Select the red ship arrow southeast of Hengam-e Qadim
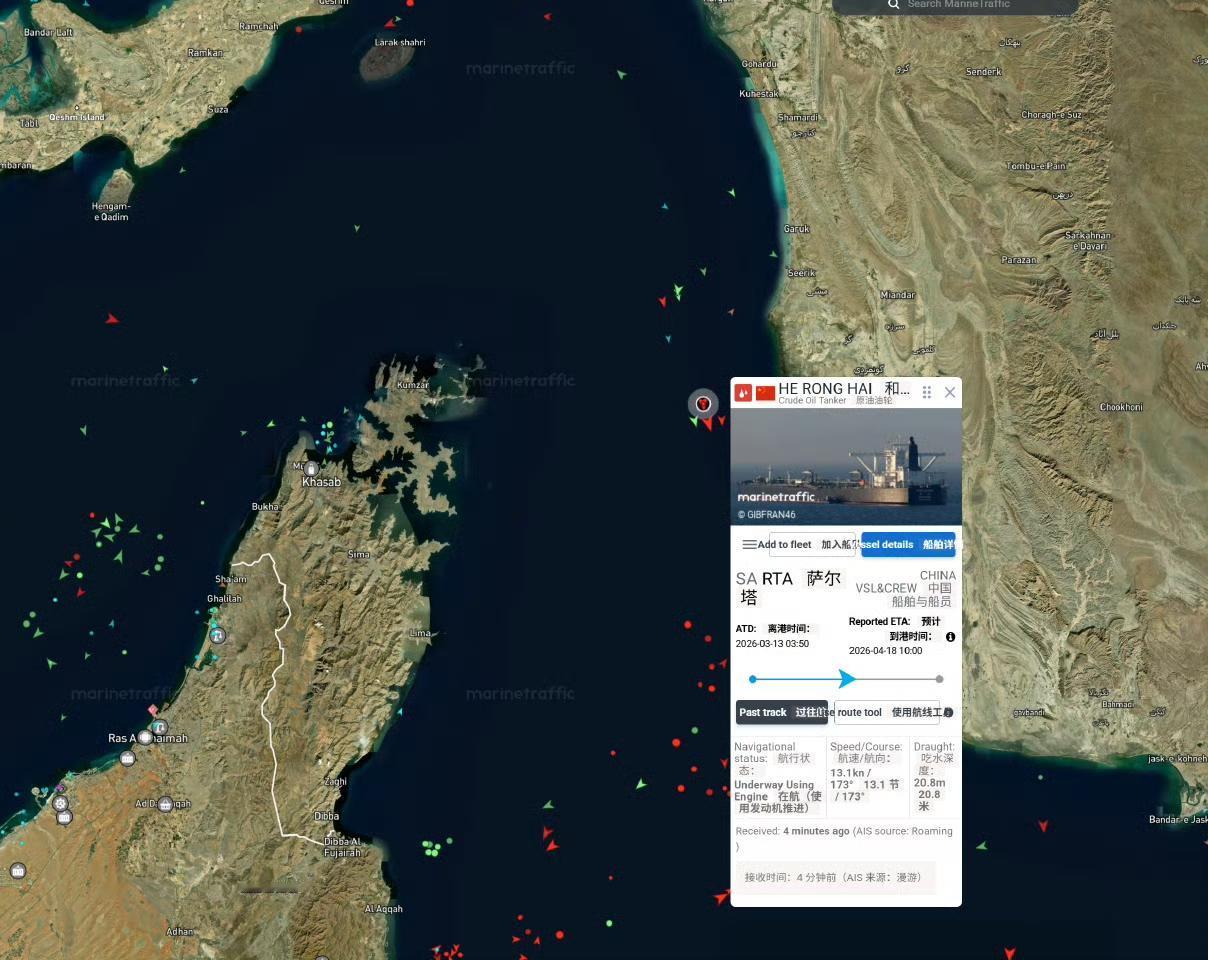The width and height of the screenshot is (1208, 960). pos(112,319)
